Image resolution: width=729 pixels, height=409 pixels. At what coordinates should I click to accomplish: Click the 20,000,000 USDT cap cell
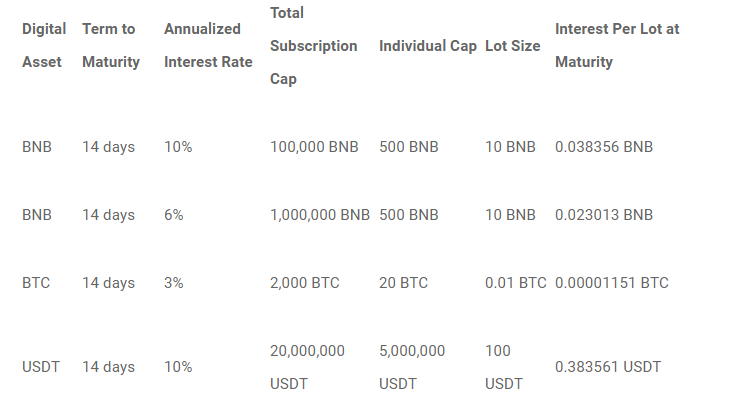click(307, 367)
